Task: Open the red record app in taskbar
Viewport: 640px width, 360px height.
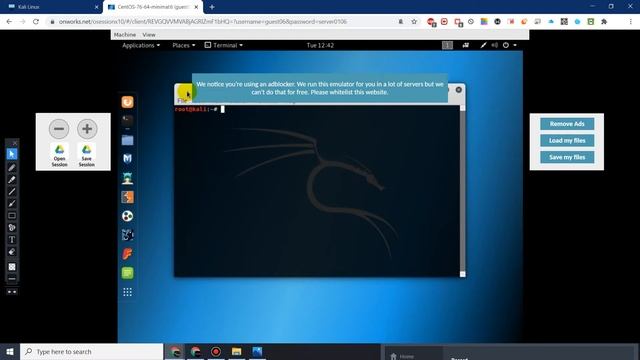Action: [216, 351]
